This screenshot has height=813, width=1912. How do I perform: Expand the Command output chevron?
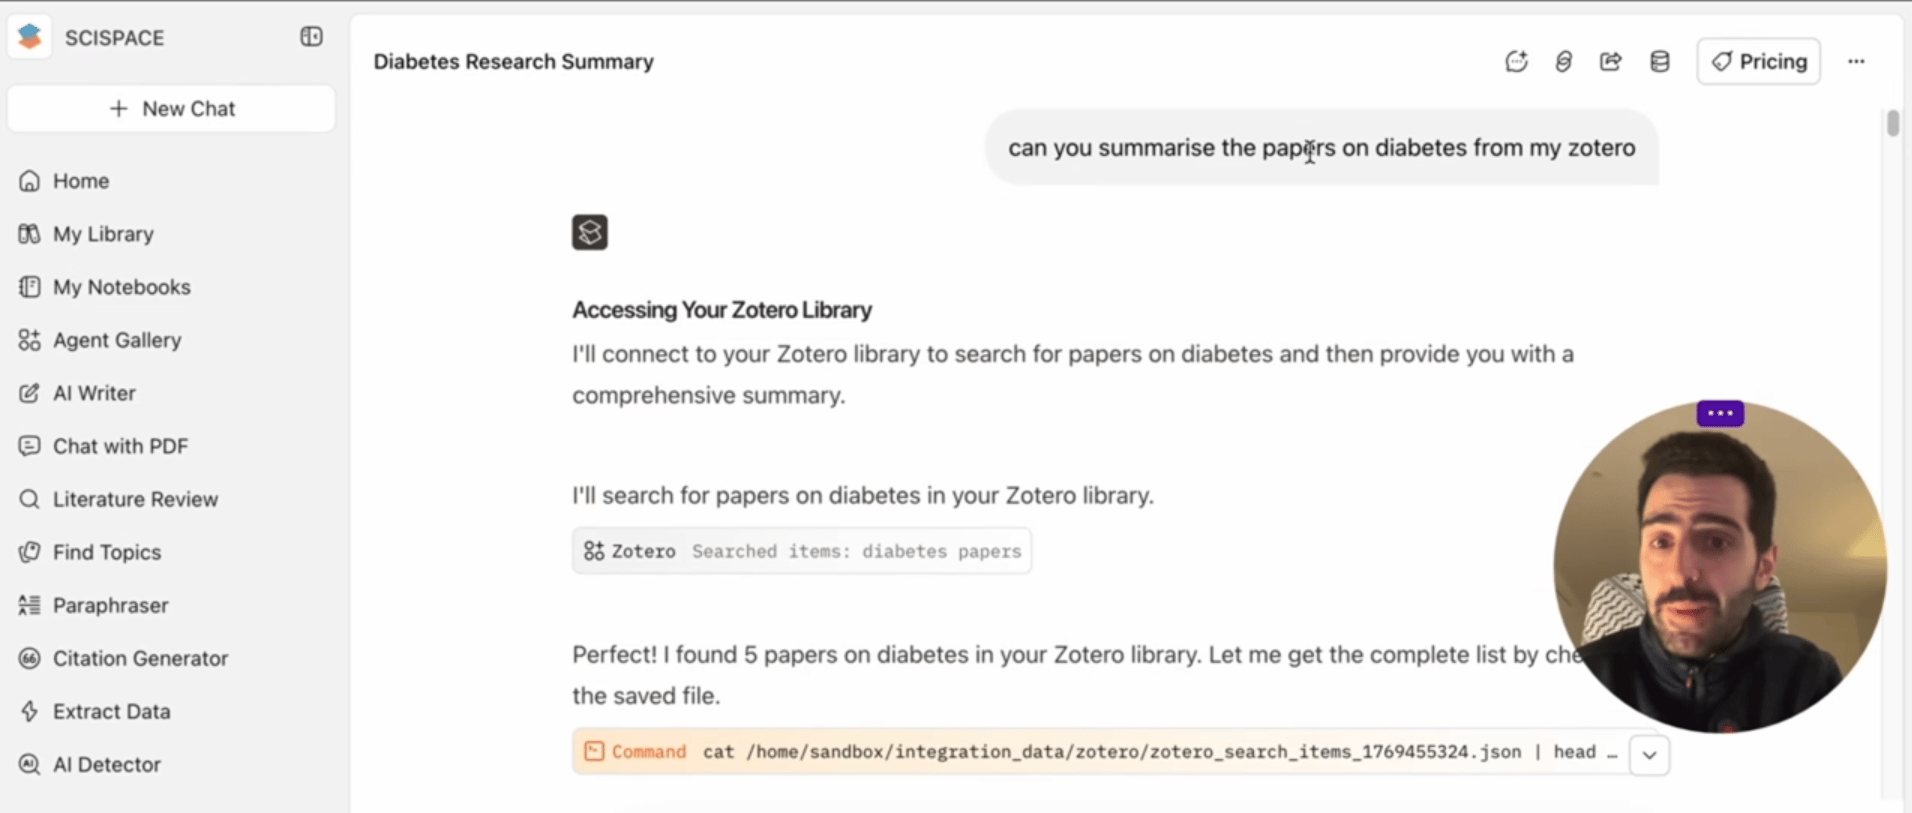click(1649, 755)
